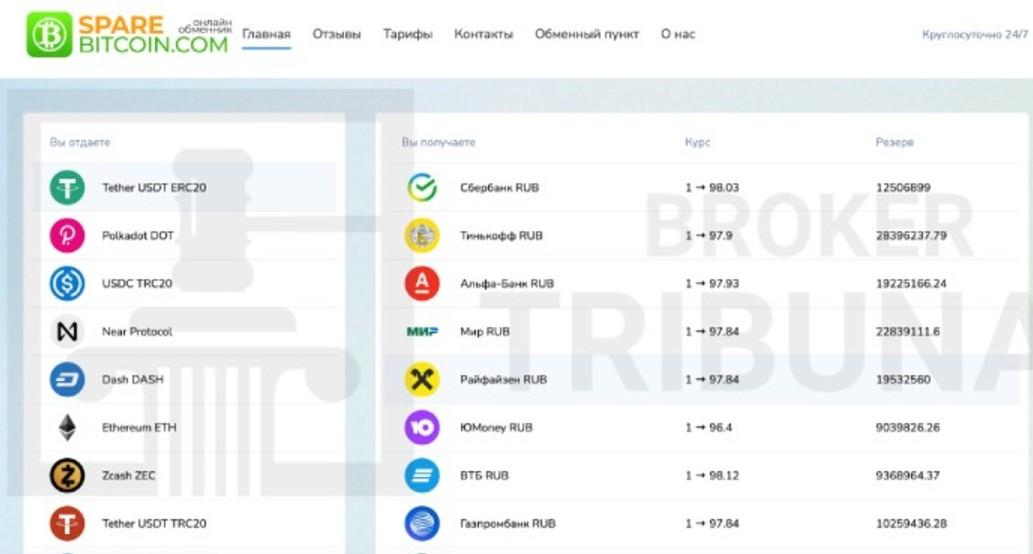The width and height of the screenshot is (1033, 554).
Task: Click the reserve value 9039826.26
Action: click(908, 428)
